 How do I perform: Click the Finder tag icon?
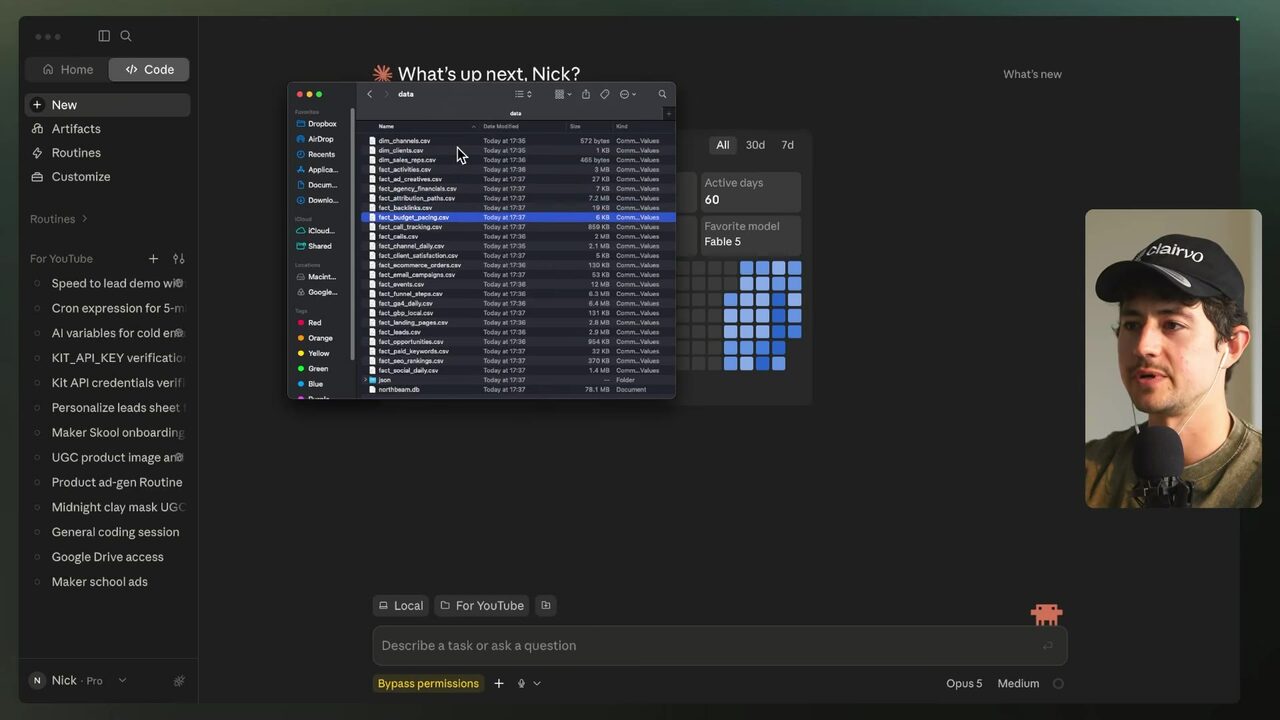[605, 94]
